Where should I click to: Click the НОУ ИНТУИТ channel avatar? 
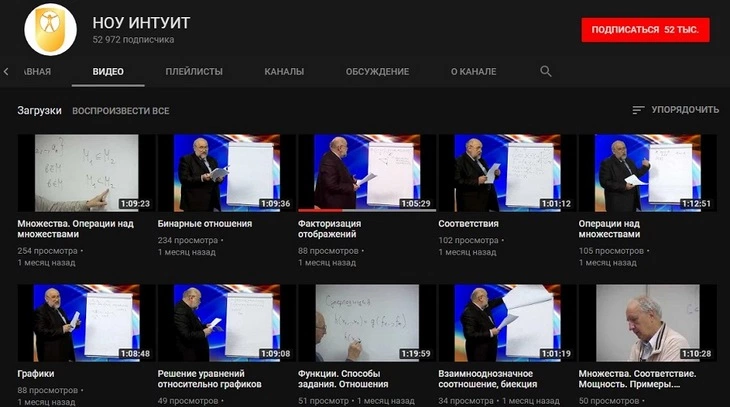point(50,29)
